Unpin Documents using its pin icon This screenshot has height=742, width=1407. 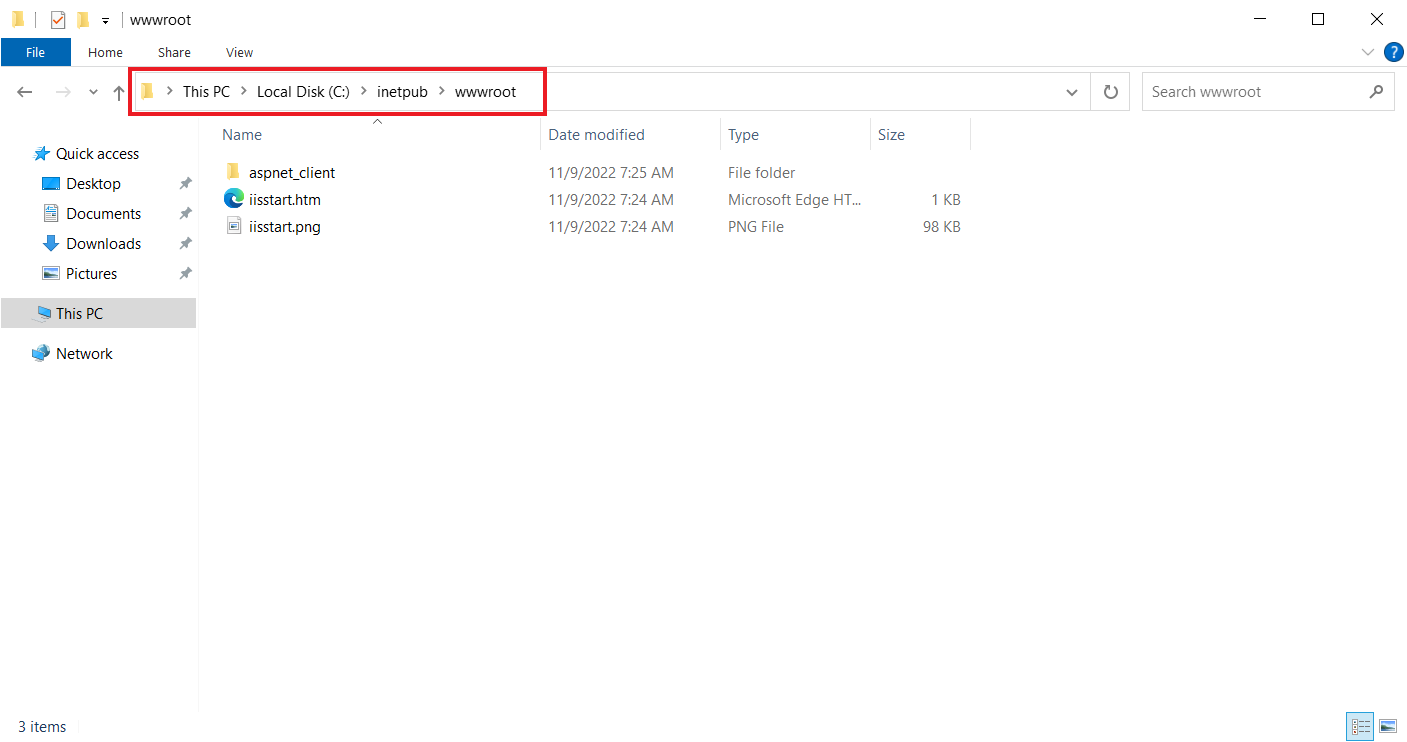[x=185, y=214]
